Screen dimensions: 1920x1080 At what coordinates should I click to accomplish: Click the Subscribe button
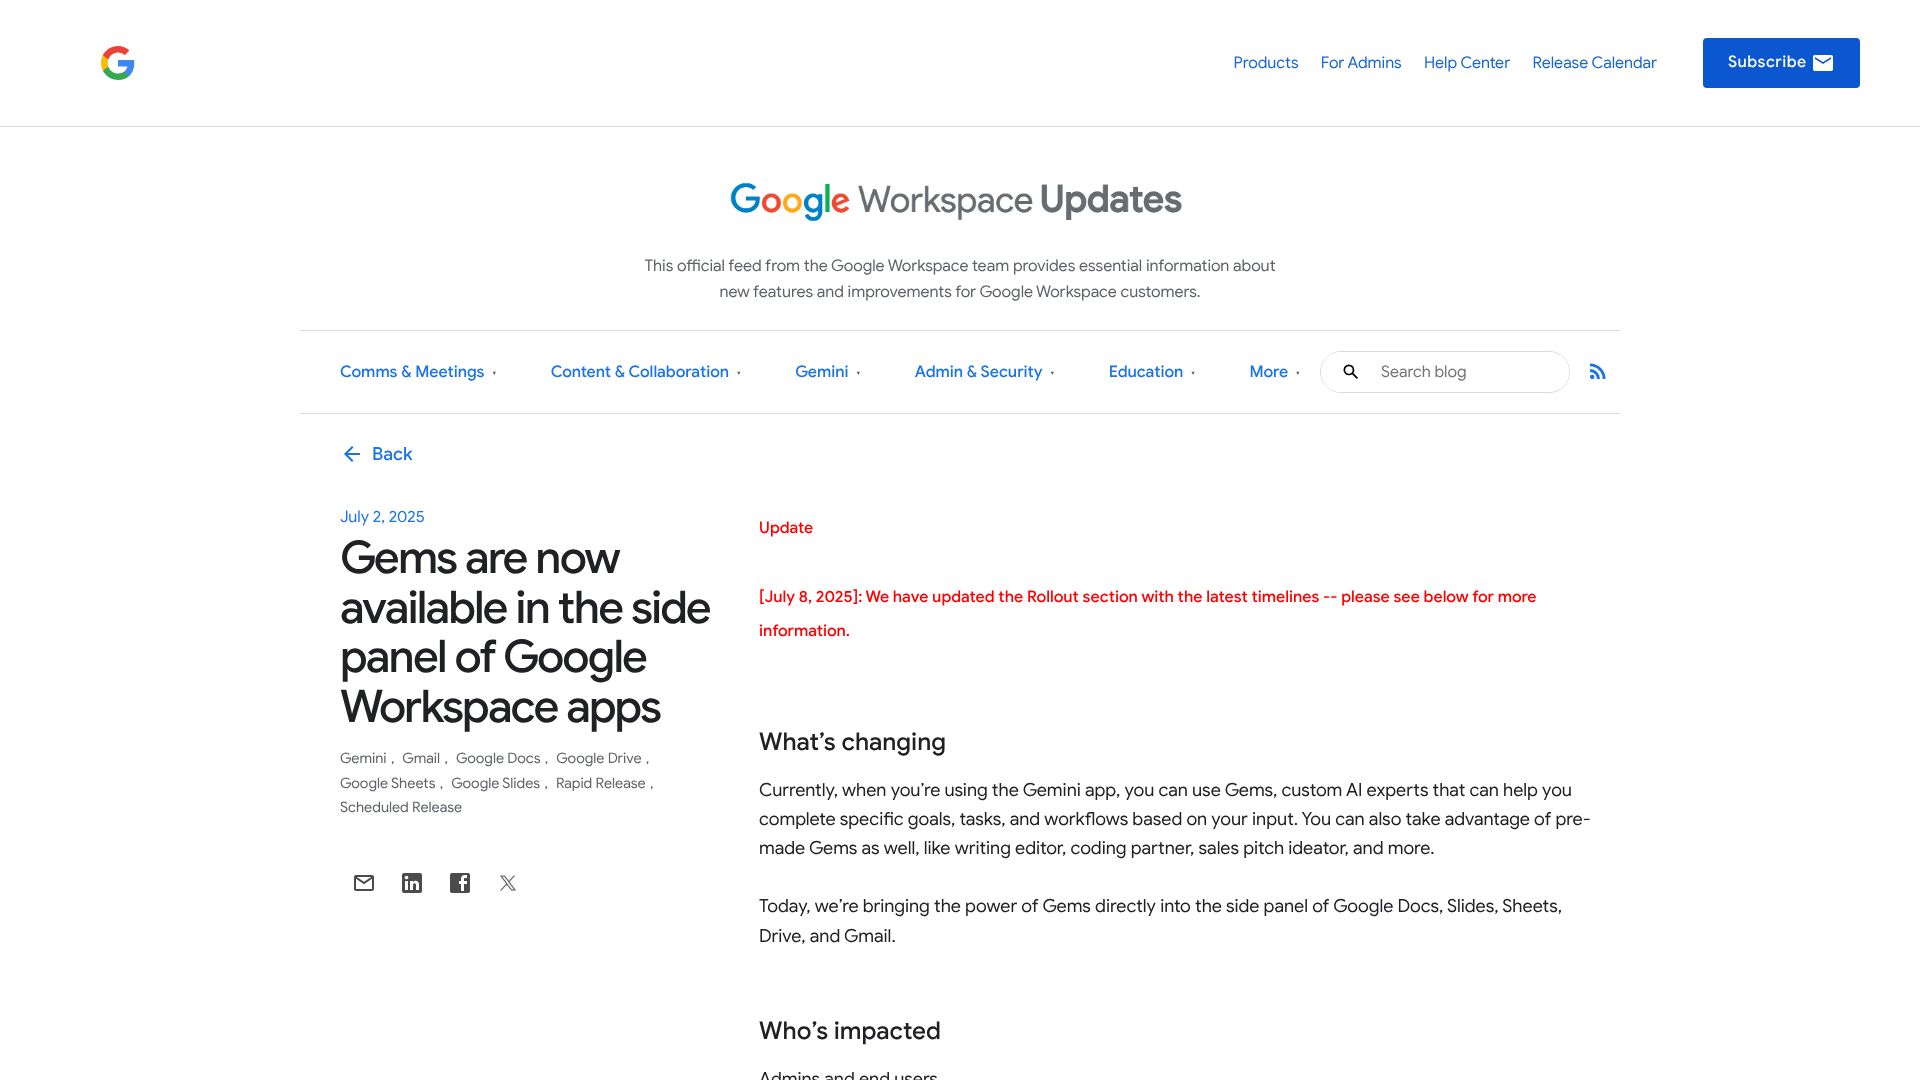1781,63
